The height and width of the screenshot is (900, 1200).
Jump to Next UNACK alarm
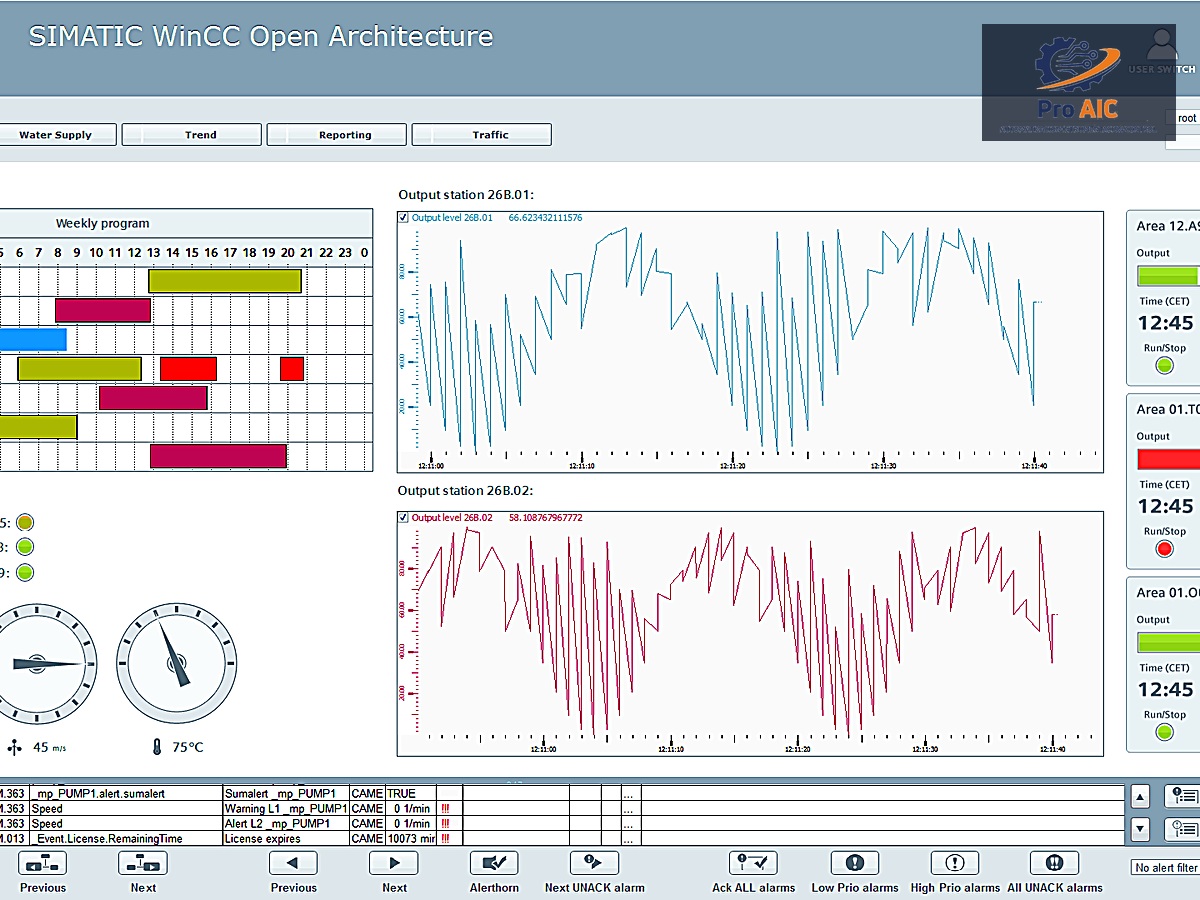pyautogui.click(x=594, y=862)
